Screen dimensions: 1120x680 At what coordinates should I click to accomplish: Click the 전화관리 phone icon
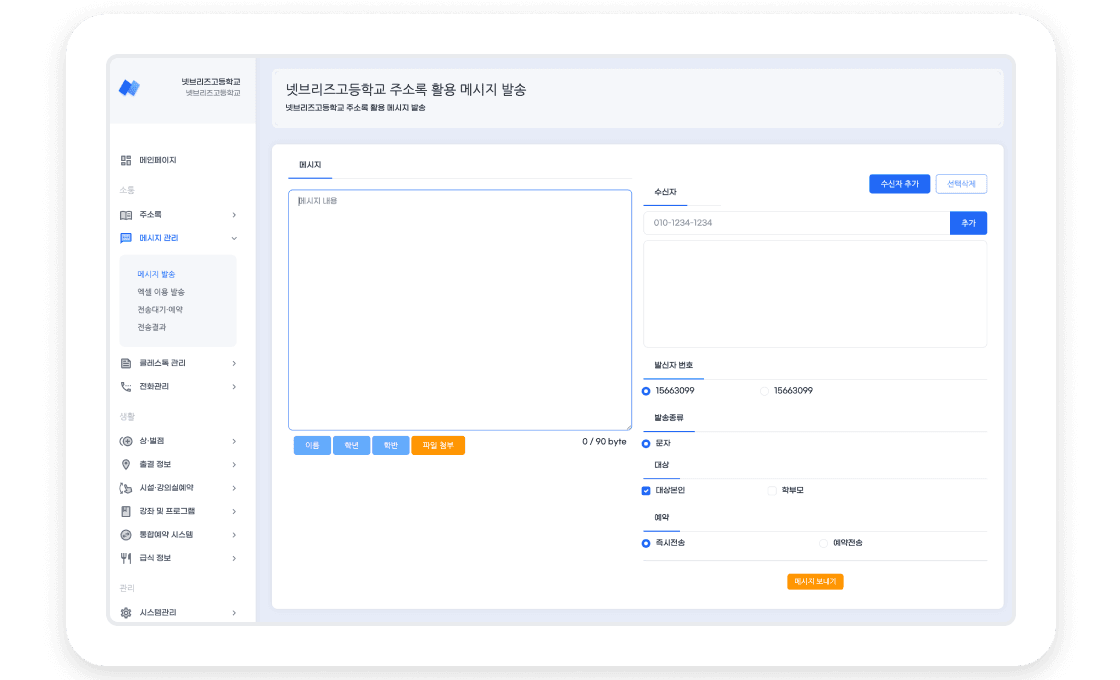coord(126,387)
